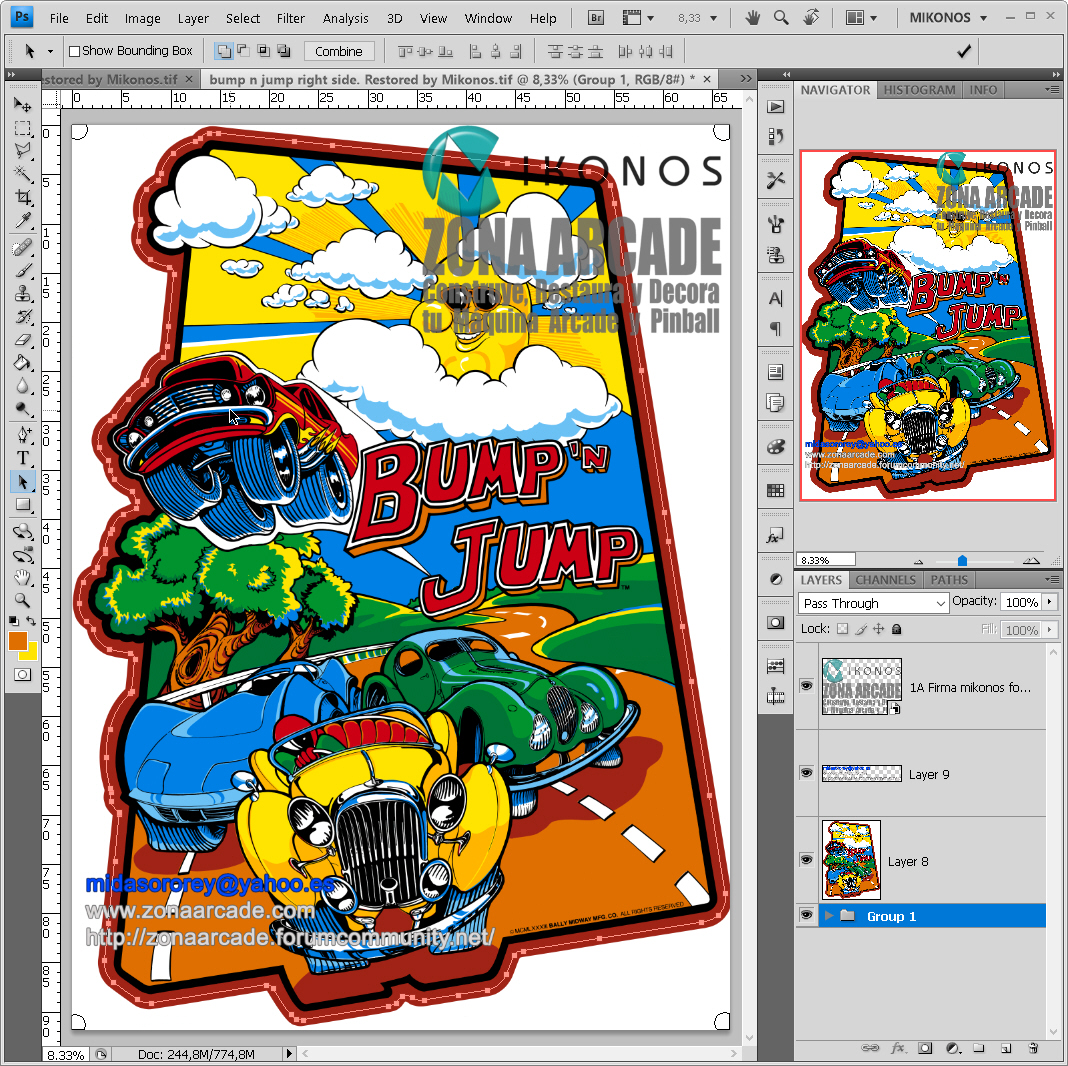1068x1066 pixels.
Task: Open the Character panel icon
Action: (777, 298)
